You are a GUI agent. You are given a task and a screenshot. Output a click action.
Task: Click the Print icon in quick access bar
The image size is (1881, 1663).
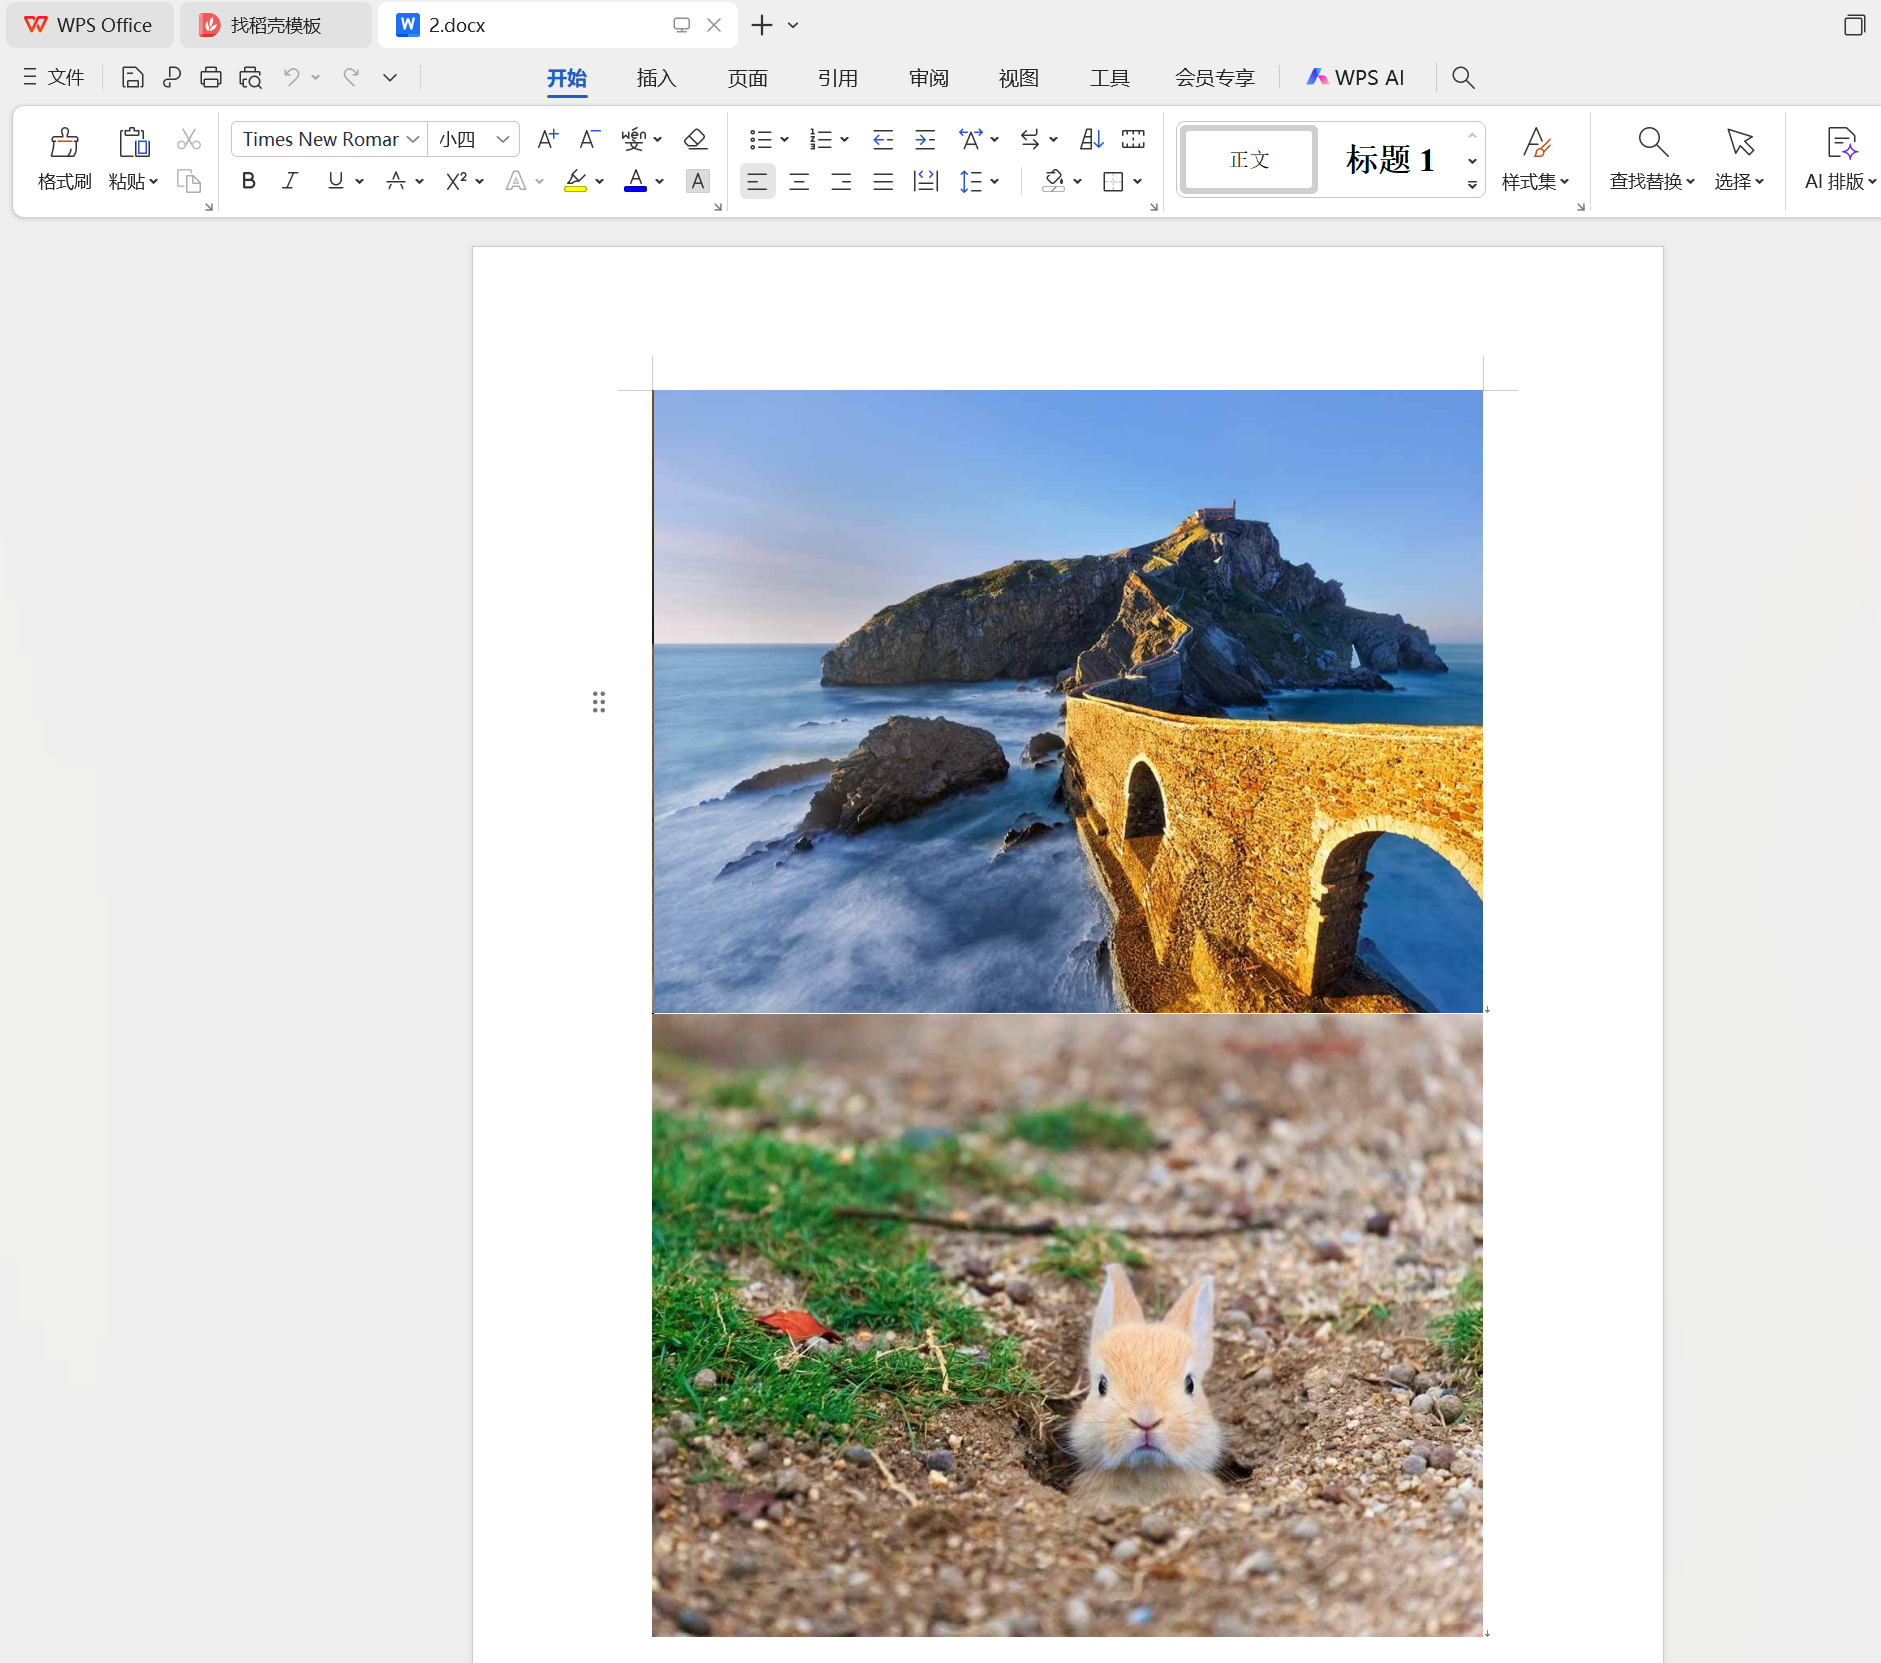[x=210, y=78]
